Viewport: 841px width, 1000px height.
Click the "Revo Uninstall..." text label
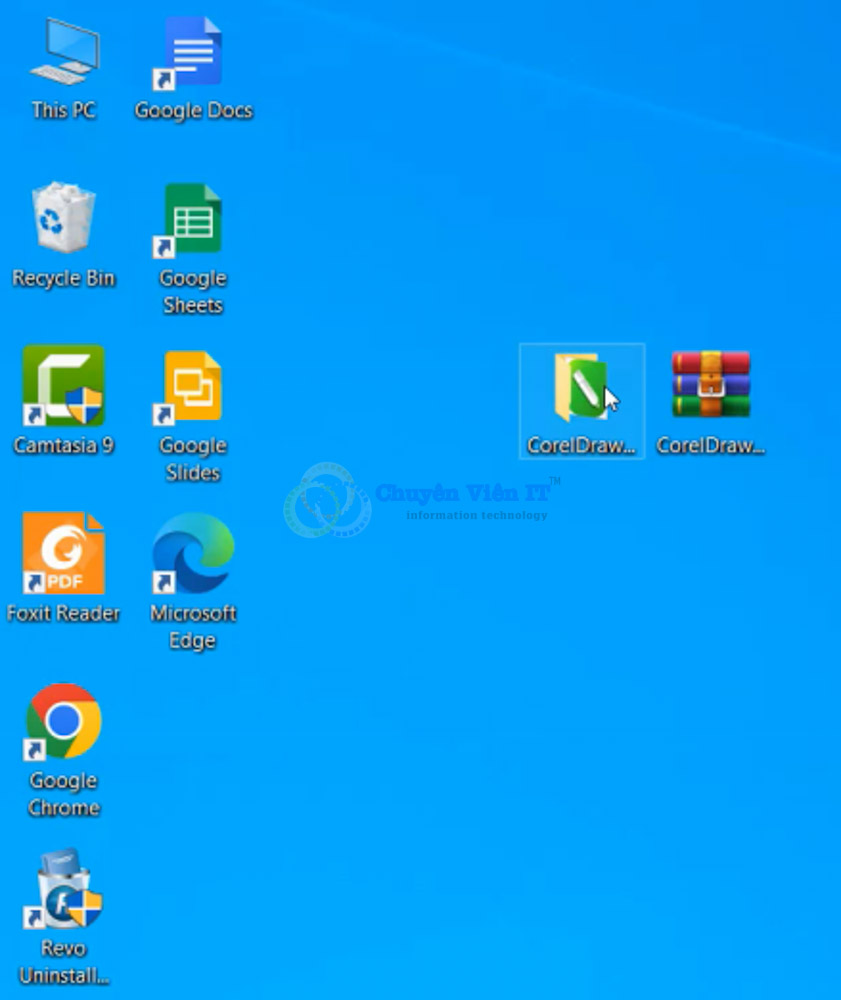click(x=64, y=962)
